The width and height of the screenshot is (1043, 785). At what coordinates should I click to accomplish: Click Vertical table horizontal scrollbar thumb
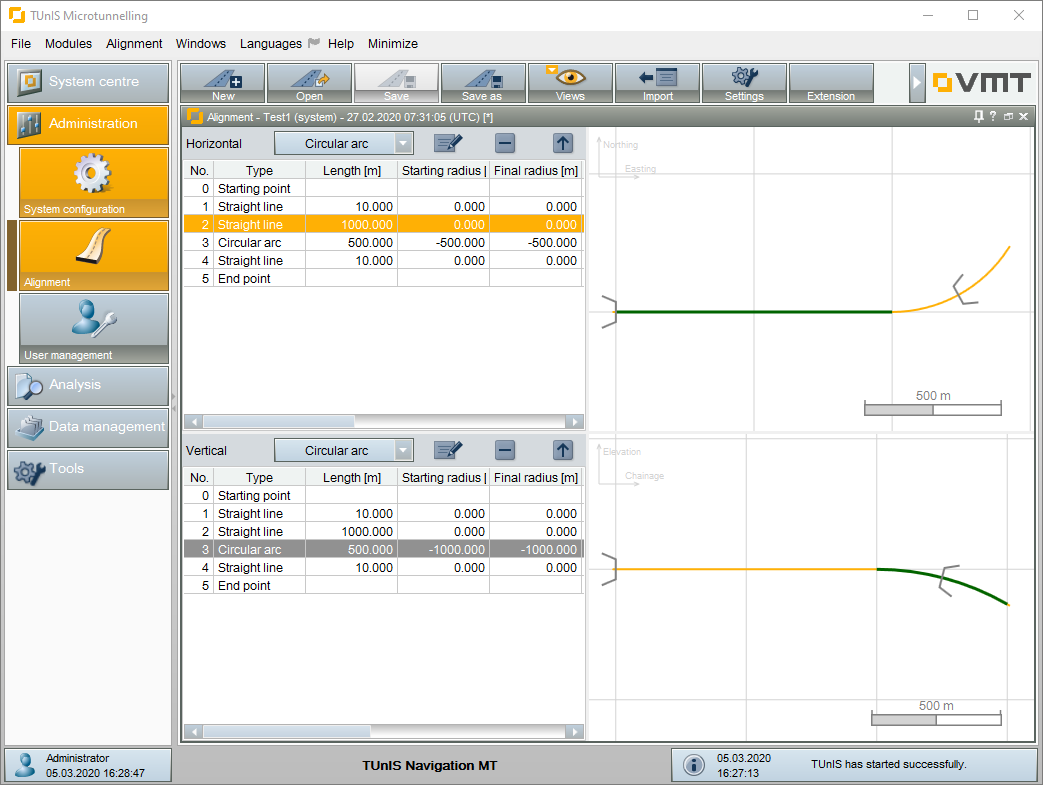tap(287, 732)
